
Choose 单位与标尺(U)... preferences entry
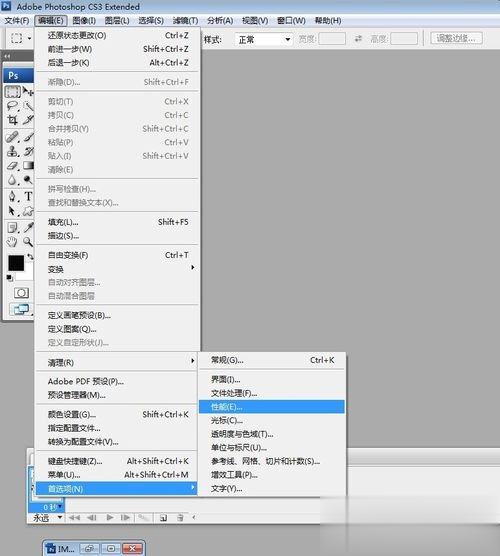point(272,447)
